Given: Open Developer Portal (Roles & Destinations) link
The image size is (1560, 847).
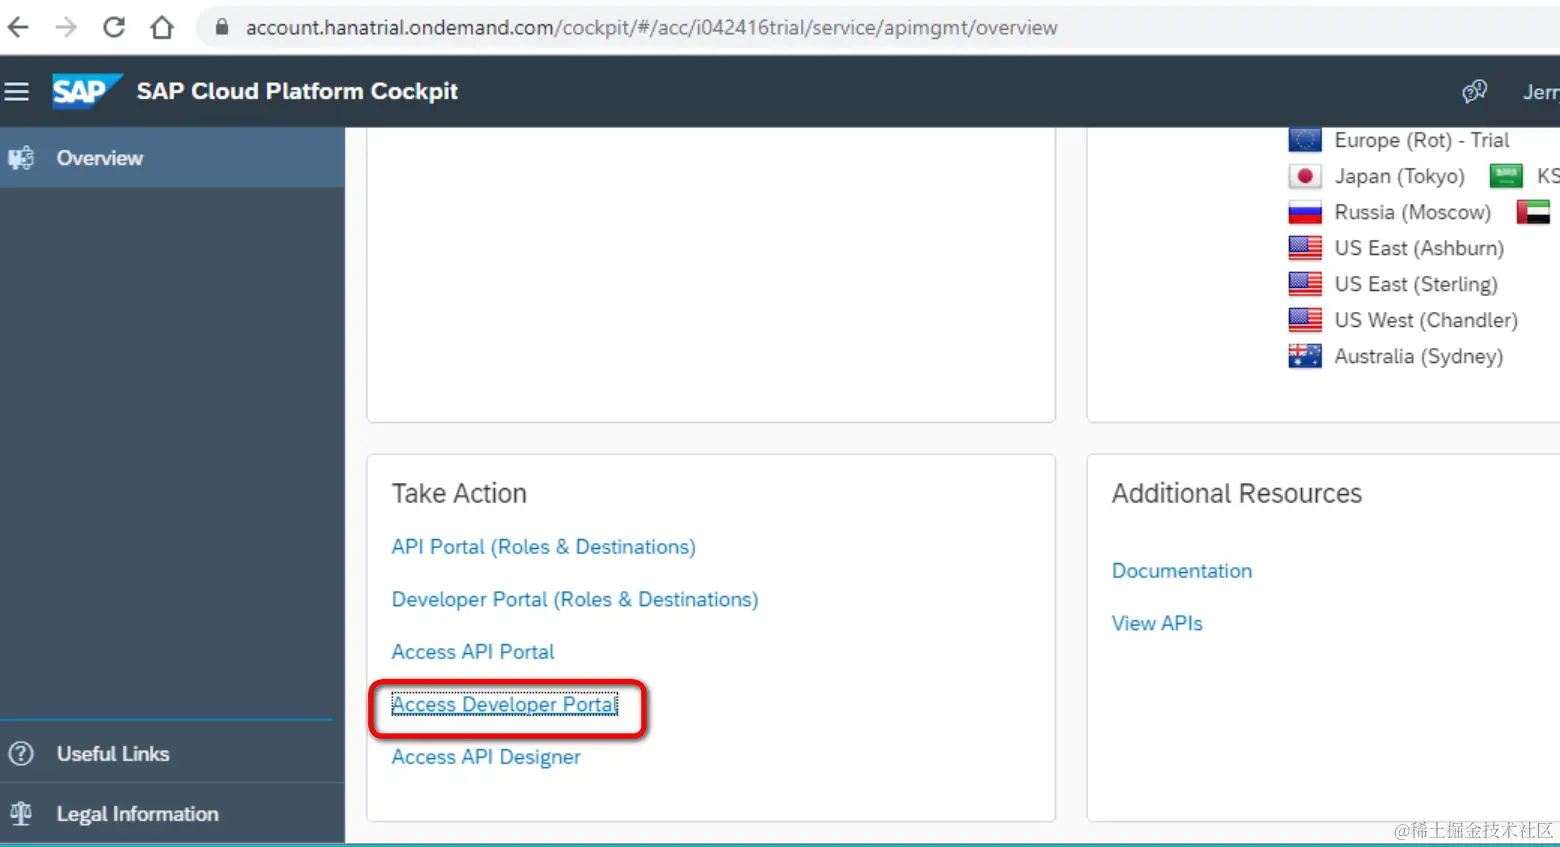Looking at the screenshot, I should click(575, 599).
